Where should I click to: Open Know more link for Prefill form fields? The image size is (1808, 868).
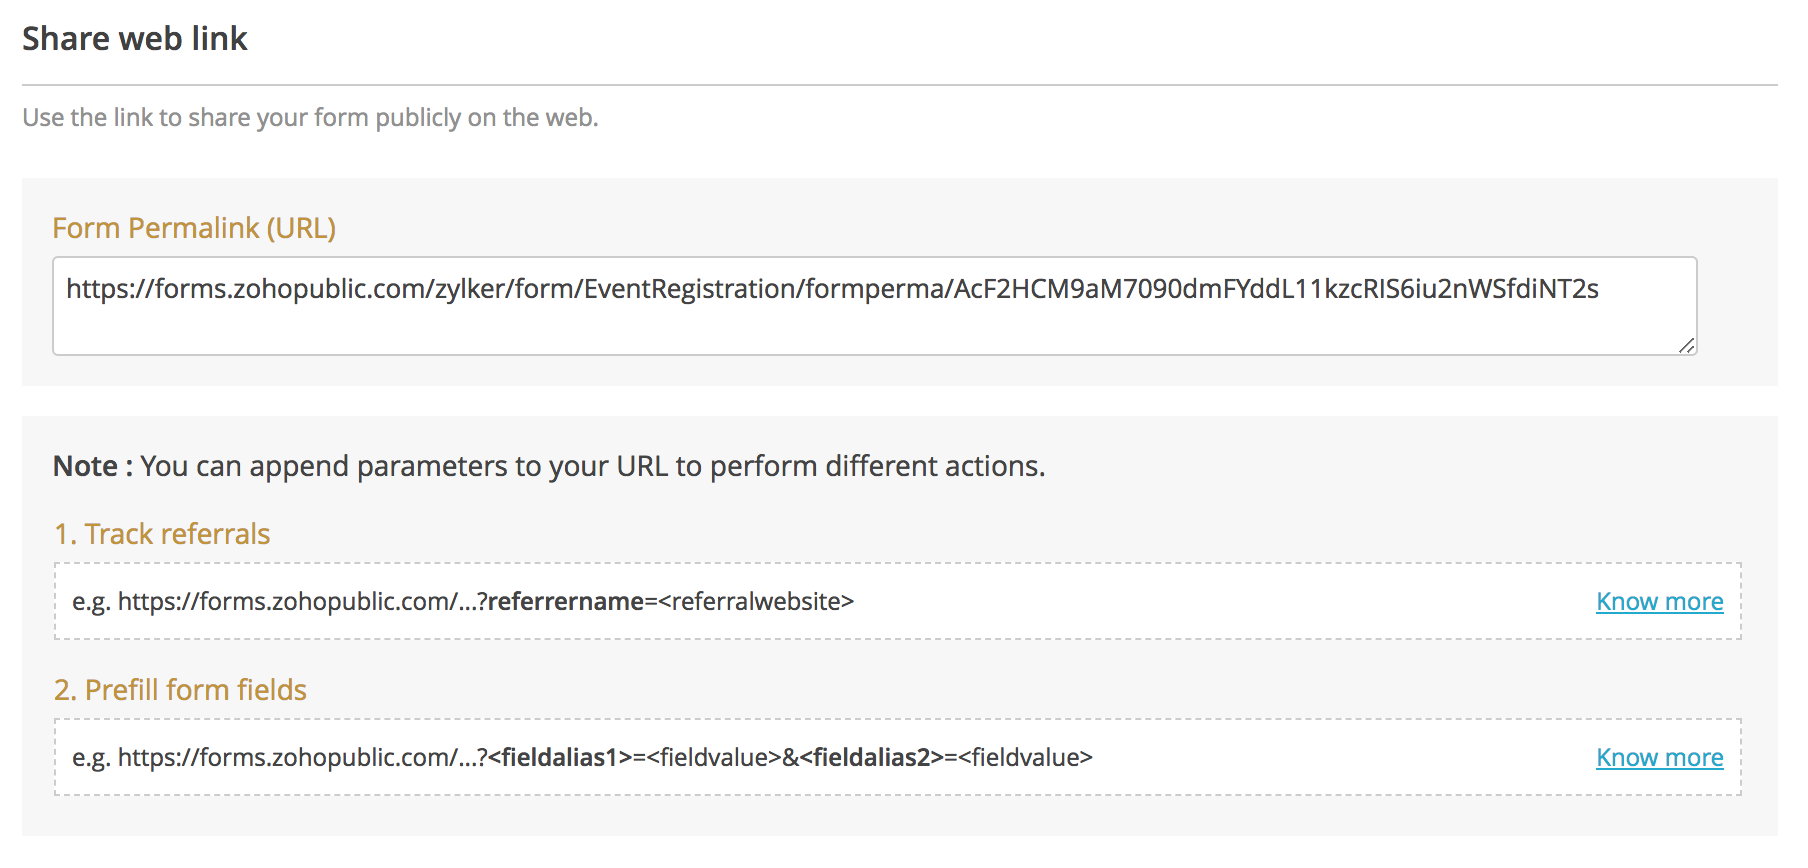click(x=1659, y=758)
